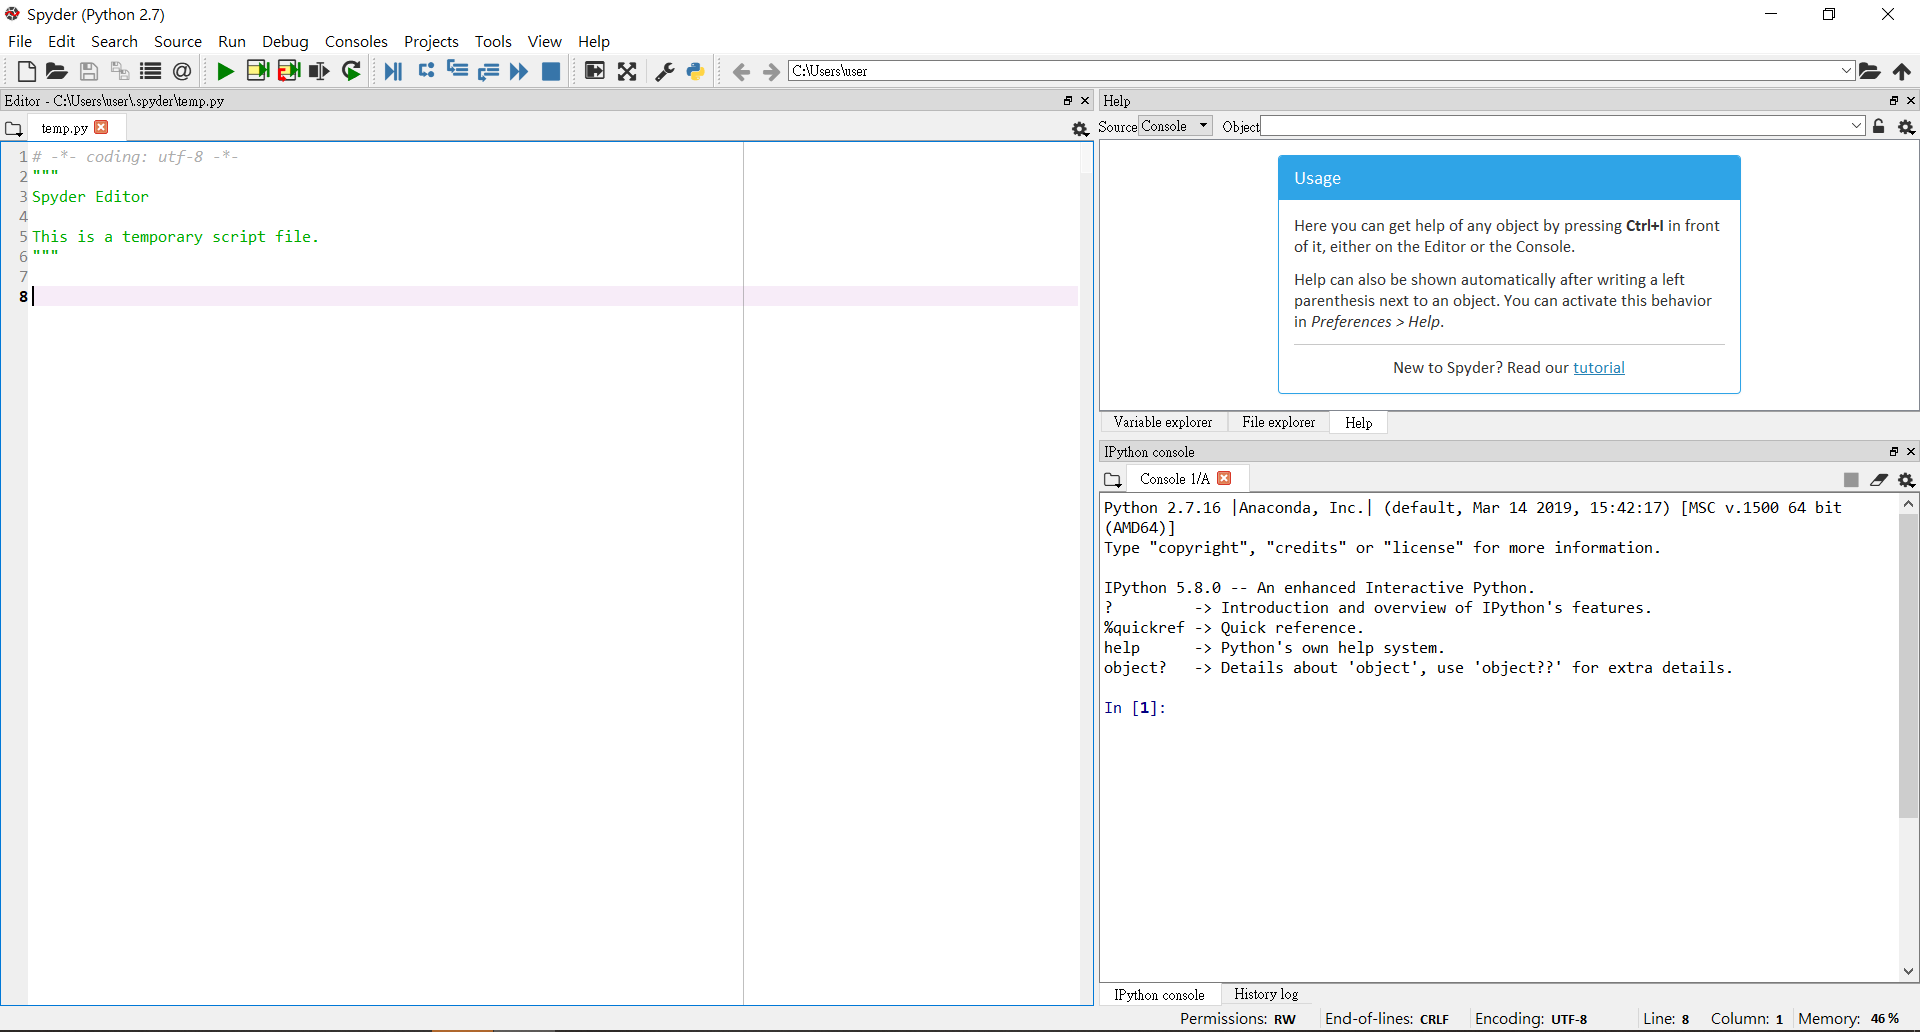Undock the Editor pane
The image size is (1920, 1032).
(x=1068, y=101)
